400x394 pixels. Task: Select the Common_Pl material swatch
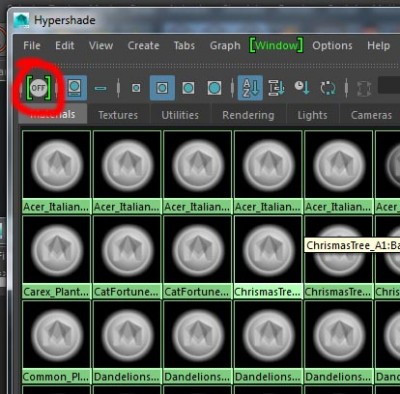pos(56,342)
